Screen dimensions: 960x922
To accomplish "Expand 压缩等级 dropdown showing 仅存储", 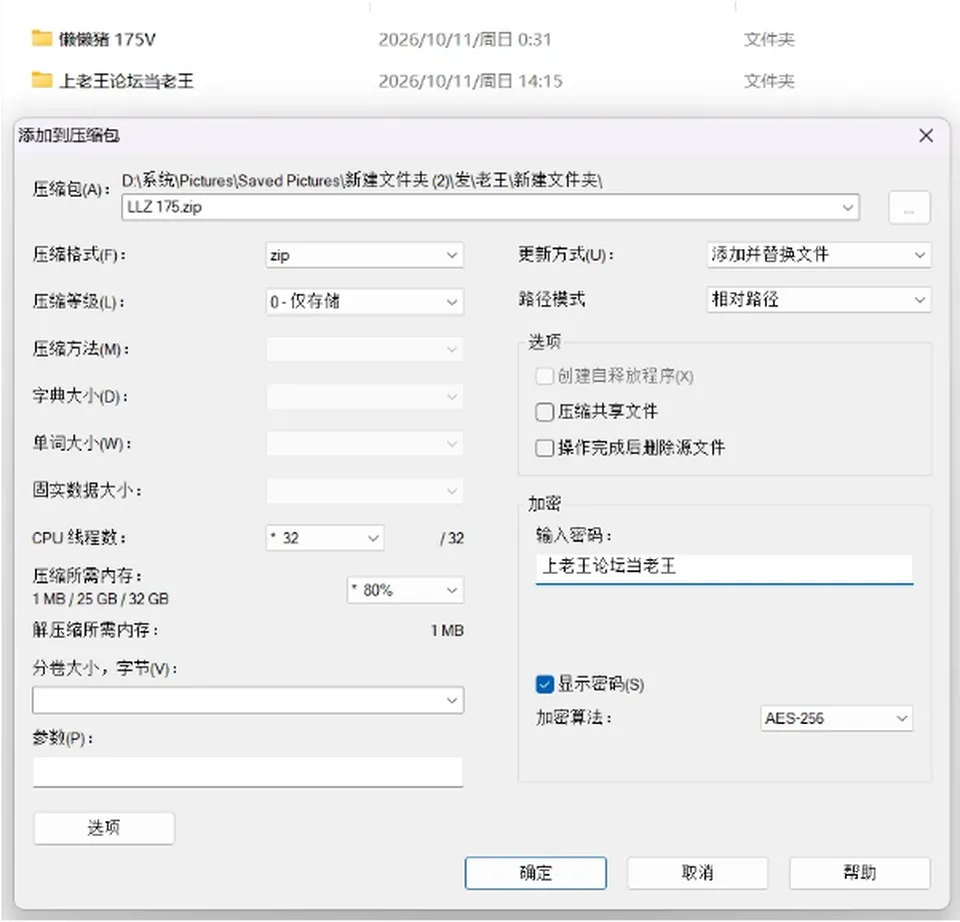I will pyautogui.click(x=364, y=302).
